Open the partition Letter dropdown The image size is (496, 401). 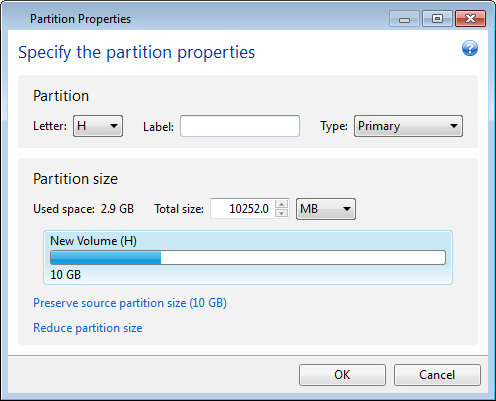[98, 126]
